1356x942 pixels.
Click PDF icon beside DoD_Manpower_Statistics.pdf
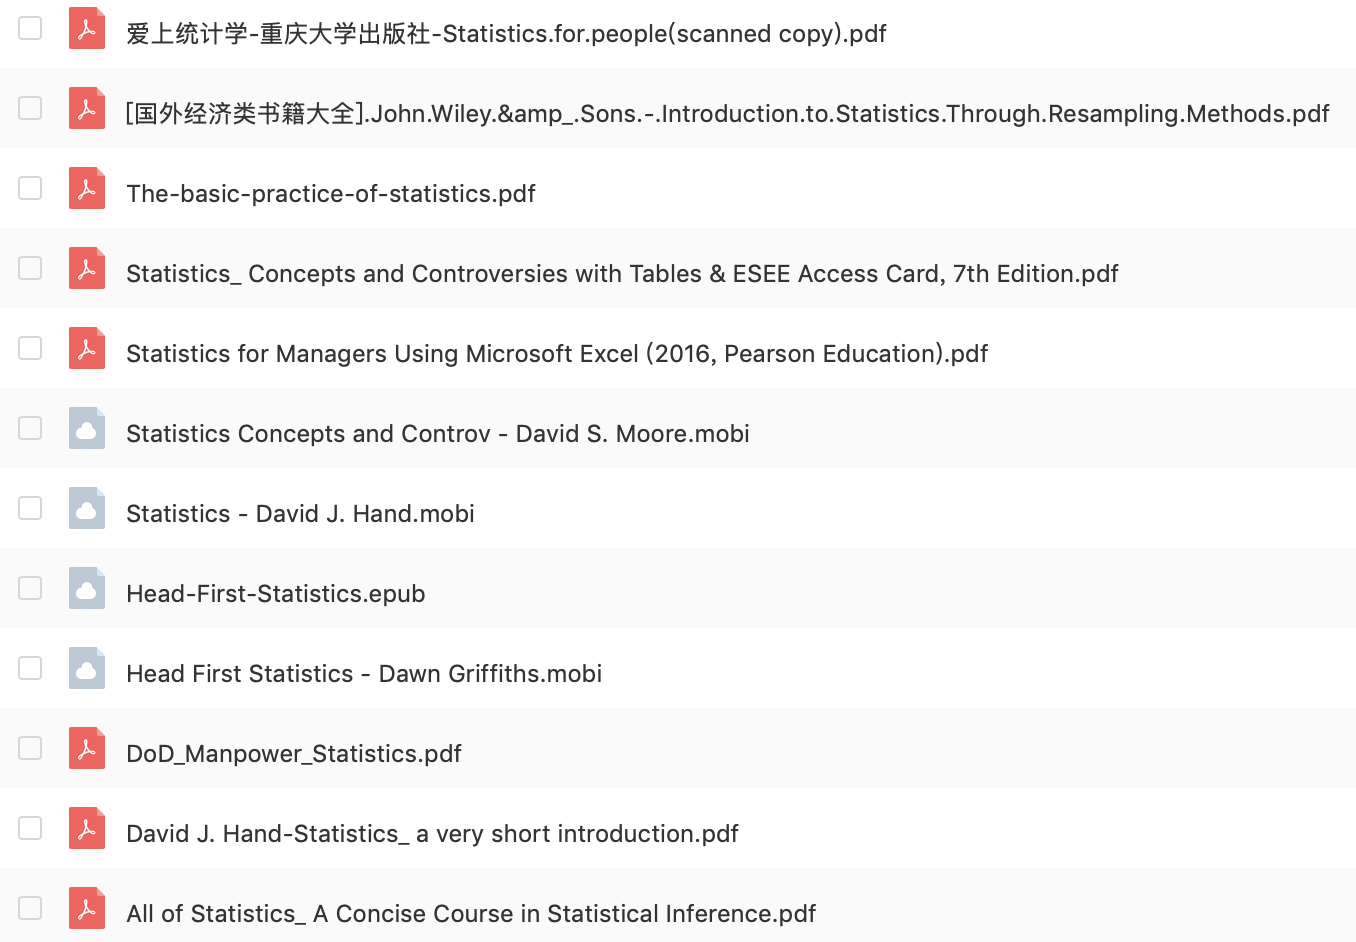pyautogui.click(x=87, y=748)
